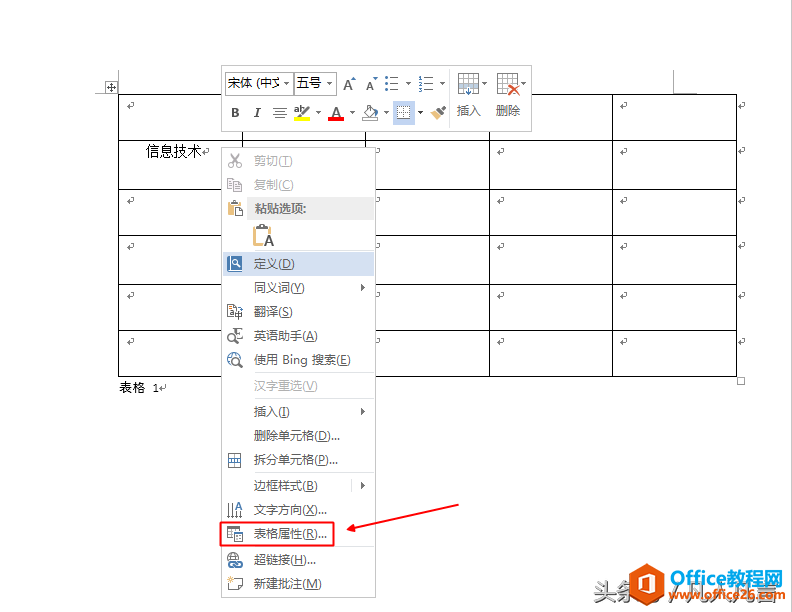This screenshot has width=792, height=612.
Task: Click the center align icon
Action: pyautogui.click(x=279, y=113)
